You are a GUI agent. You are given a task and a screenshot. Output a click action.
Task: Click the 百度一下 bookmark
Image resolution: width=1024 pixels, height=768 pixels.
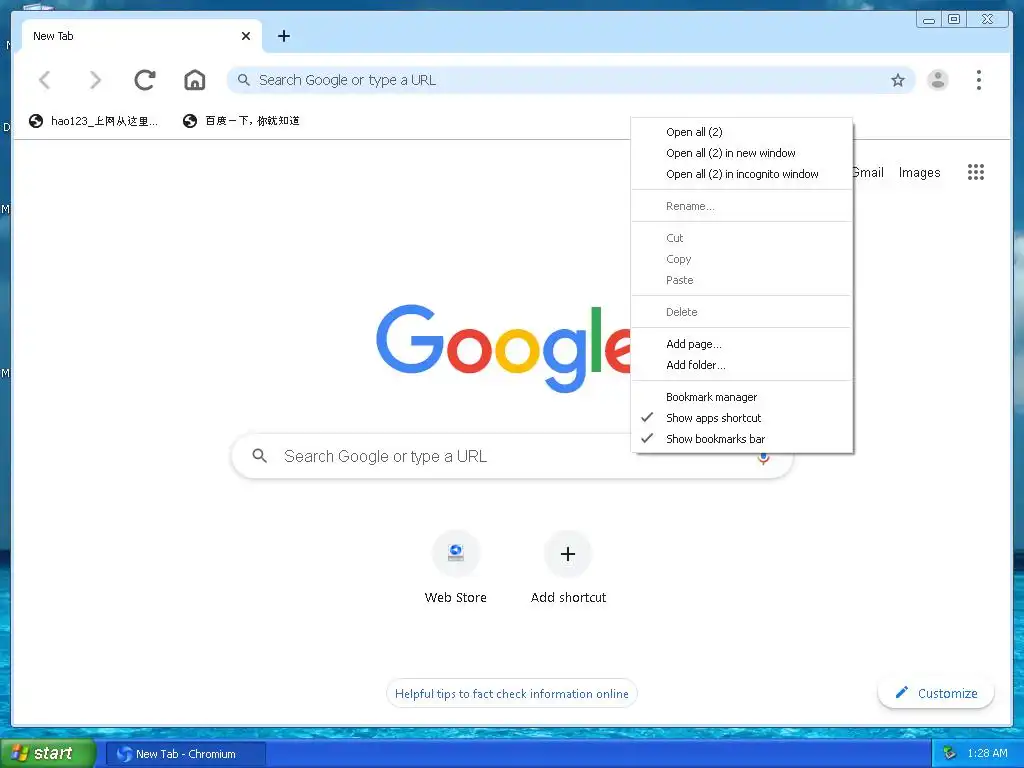pyautogui.click(x=242, y=121)
